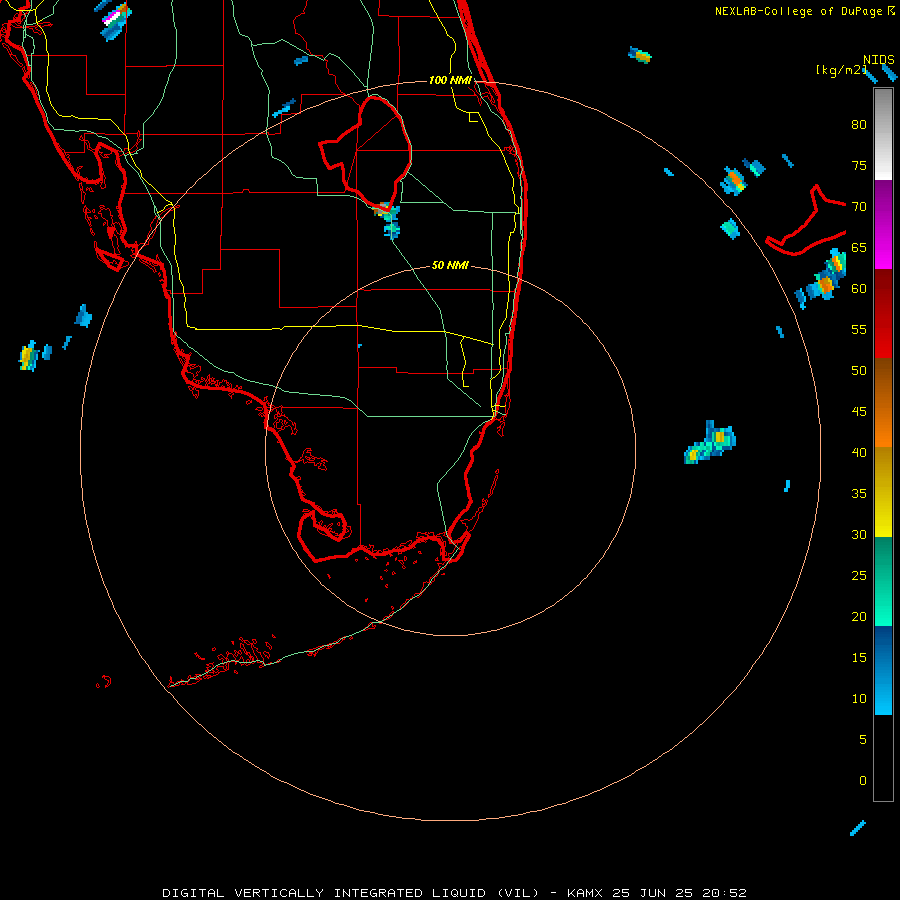Viewport: 900px width, 900px height.
Task: Click the 40 value on the scale
Action: [x=859, y=452]
